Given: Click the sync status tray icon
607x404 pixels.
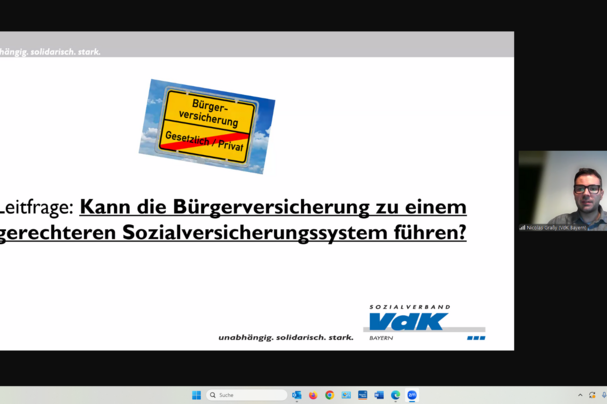Looking at the screenshot, I should pos(592,395).
